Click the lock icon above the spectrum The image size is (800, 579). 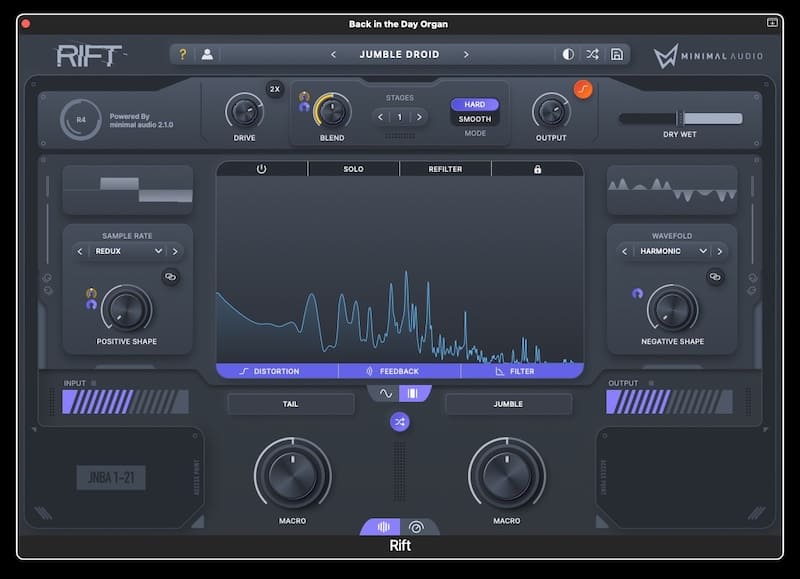(537, 169)
